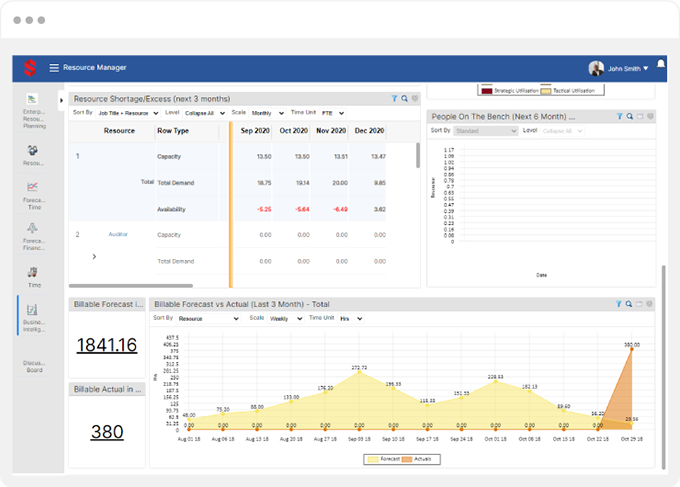Toggle the Strategic Utilisation legend swatch

[x=487, y=91]
